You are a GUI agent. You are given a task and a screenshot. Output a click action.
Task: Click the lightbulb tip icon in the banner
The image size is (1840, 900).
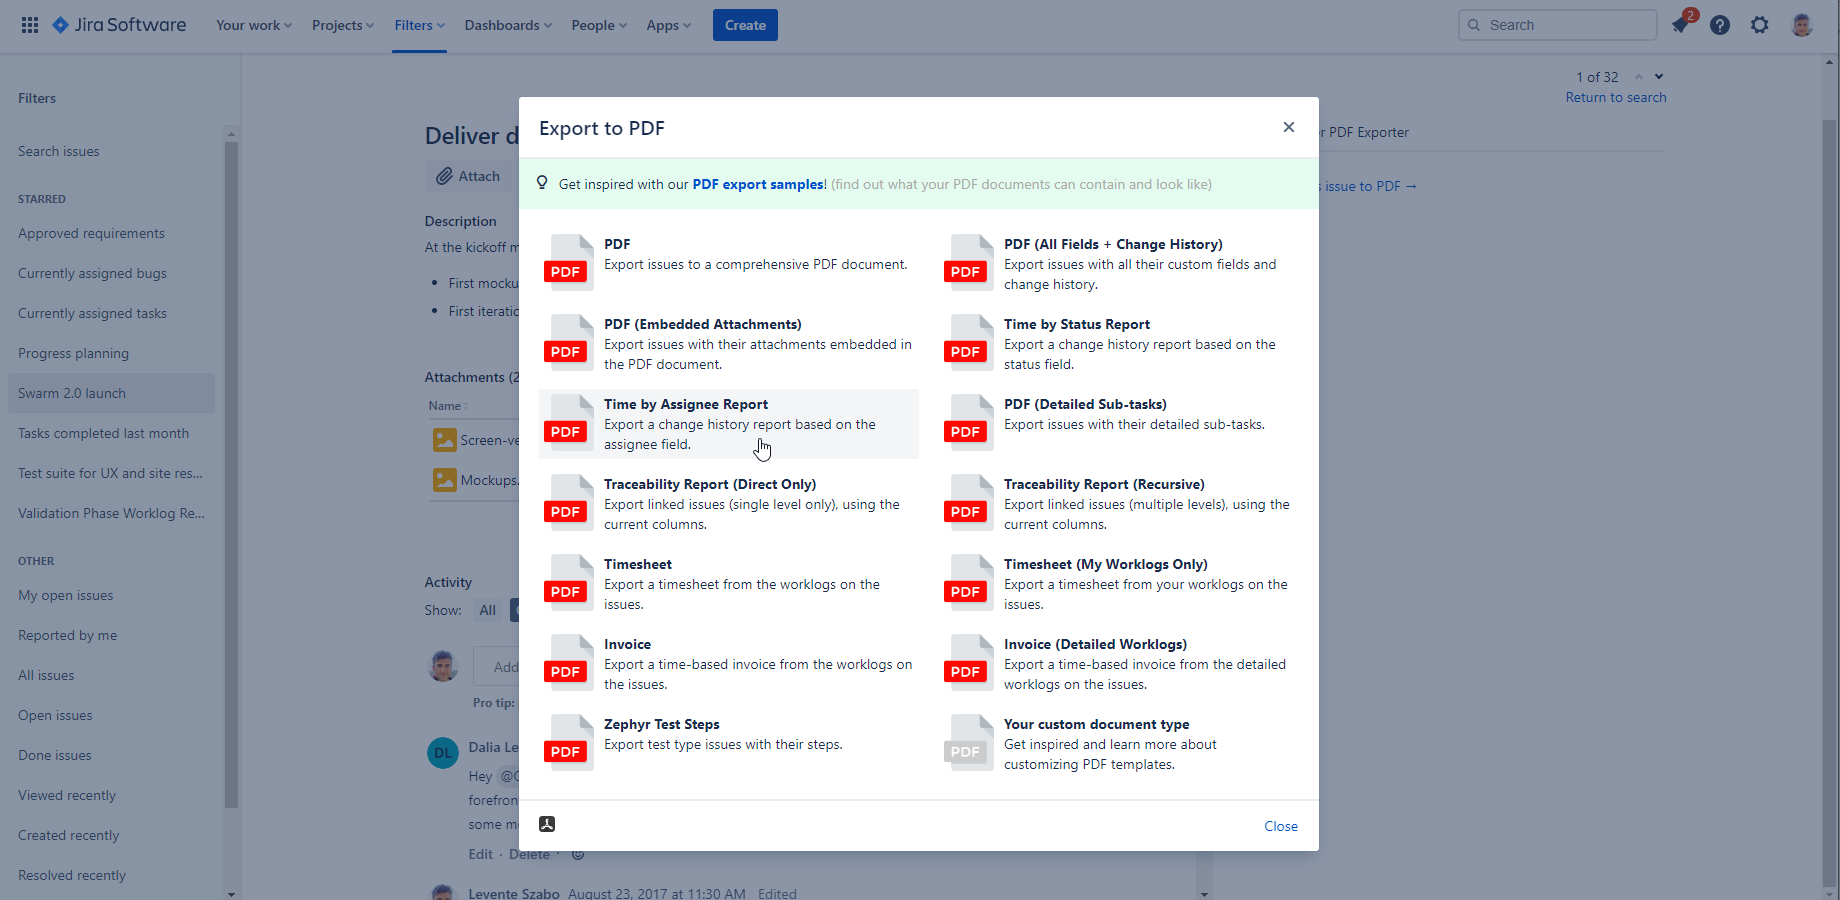point(542,183)
